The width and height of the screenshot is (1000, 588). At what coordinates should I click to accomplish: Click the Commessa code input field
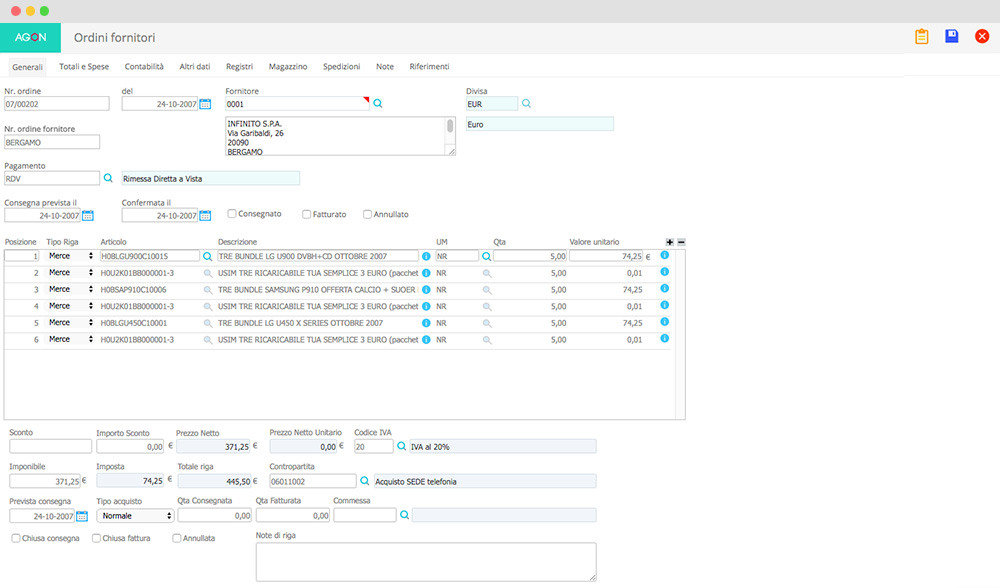pyautogui.click(x=365, y=515)
